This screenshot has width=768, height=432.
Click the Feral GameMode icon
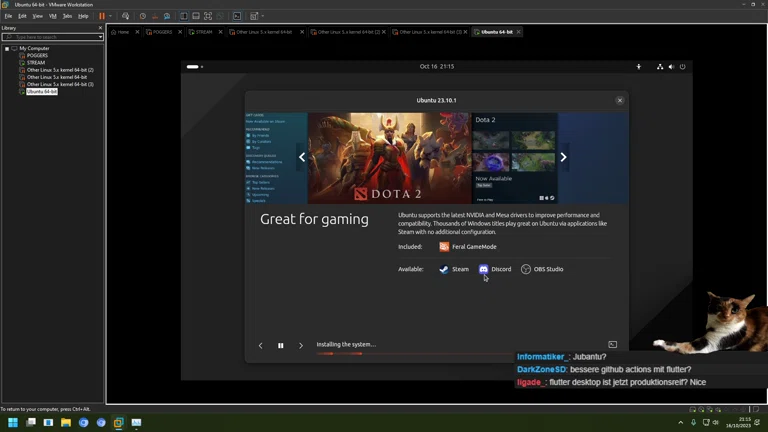coord(444,247)
